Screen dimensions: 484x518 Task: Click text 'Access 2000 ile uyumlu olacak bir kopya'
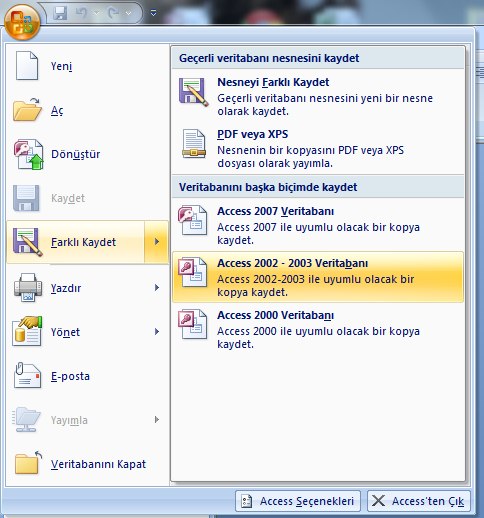[318, 331]
